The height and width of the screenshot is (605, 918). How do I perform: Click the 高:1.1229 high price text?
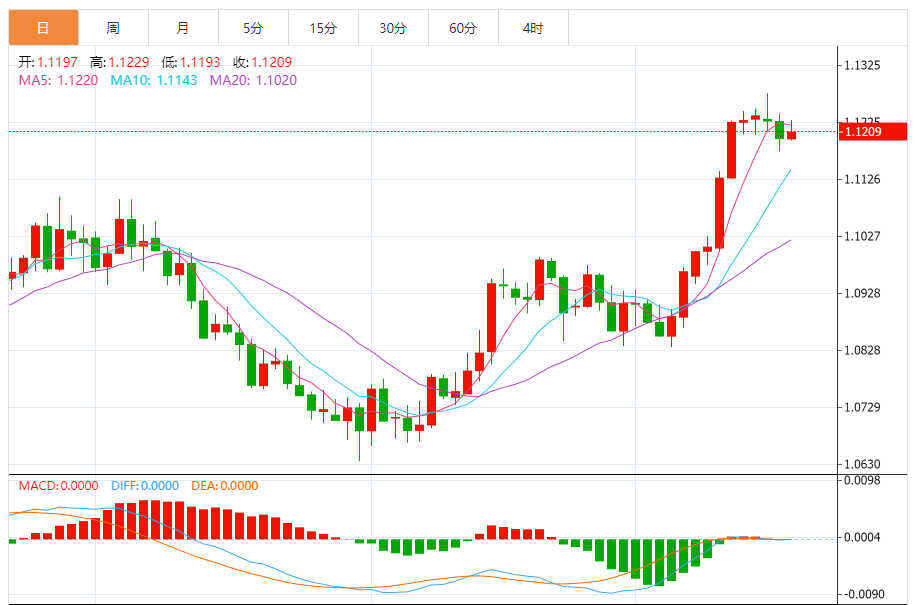point(119,62)
